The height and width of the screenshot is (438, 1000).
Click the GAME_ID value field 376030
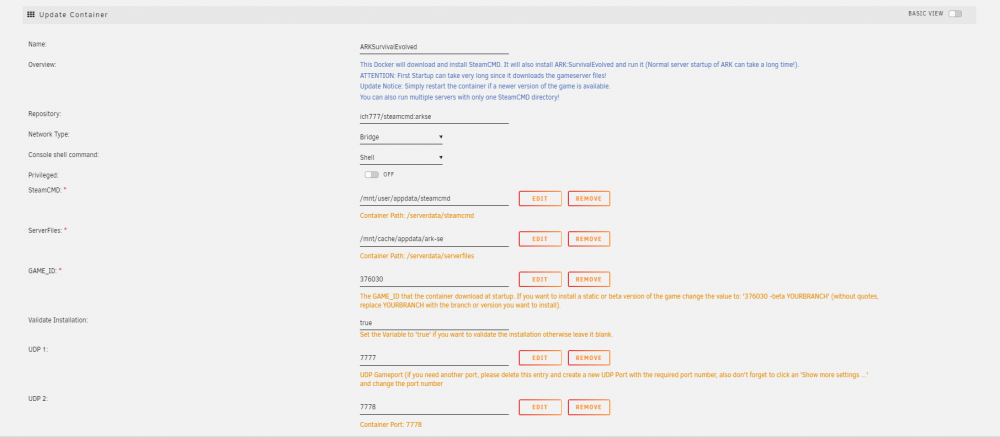[434, 279]
